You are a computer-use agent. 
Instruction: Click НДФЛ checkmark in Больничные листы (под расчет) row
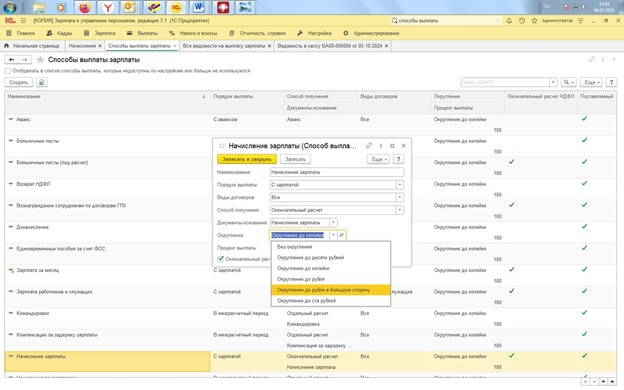(x=511, y=162)
